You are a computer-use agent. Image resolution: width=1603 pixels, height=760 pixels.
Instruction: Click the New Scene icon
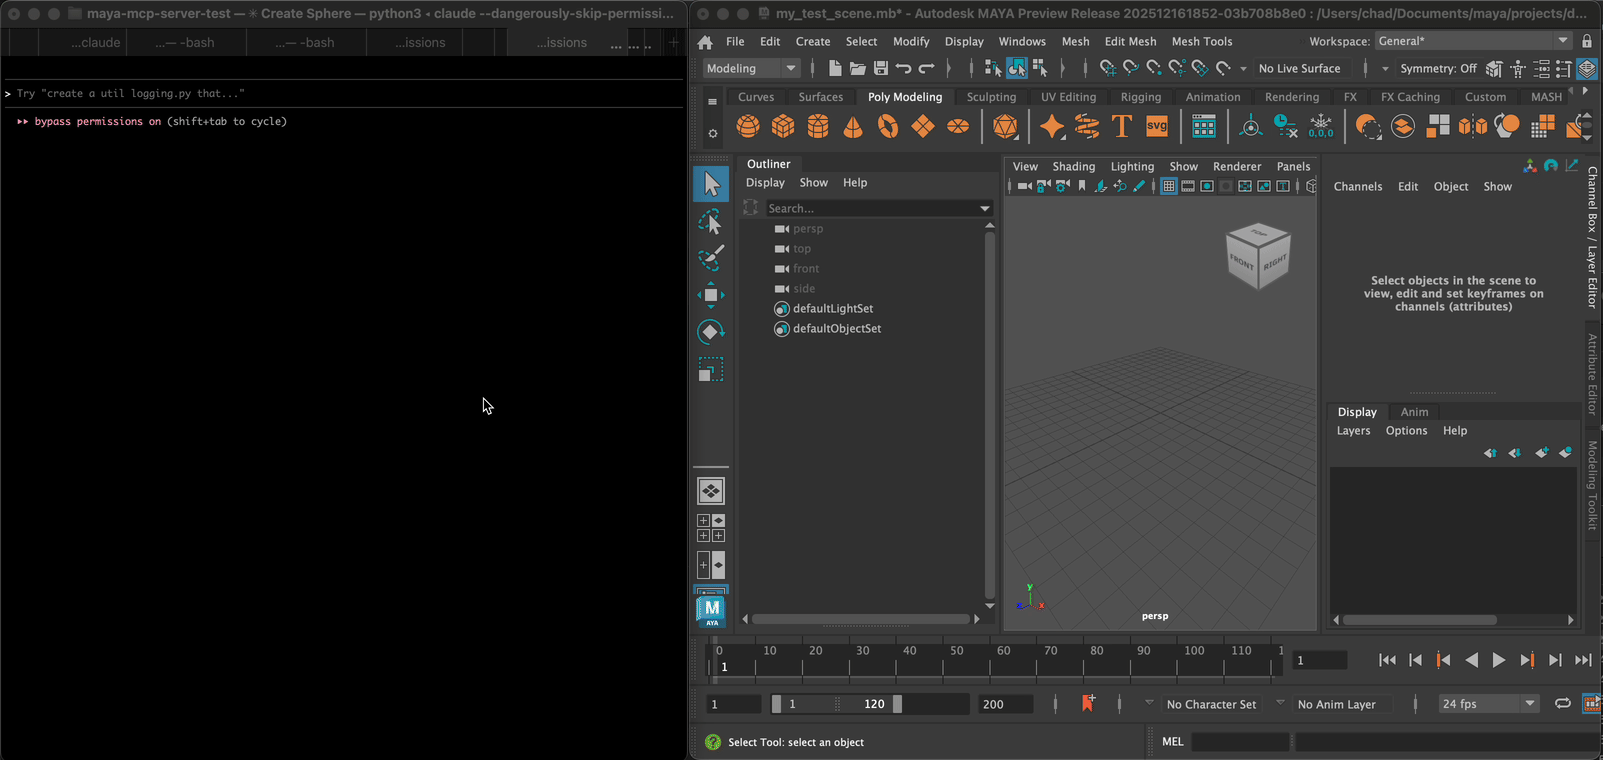(835, 68)
